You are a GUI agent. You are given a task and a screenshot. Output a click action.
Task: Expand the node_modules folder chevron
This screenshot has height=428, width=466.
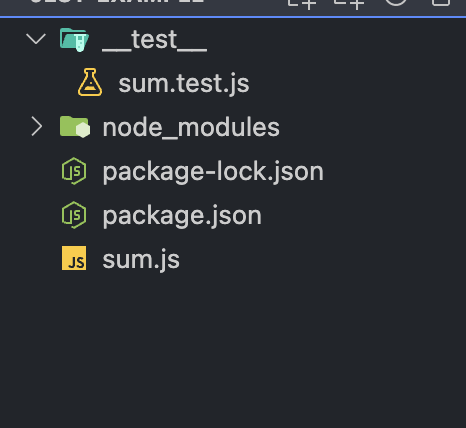pos(37,127)
